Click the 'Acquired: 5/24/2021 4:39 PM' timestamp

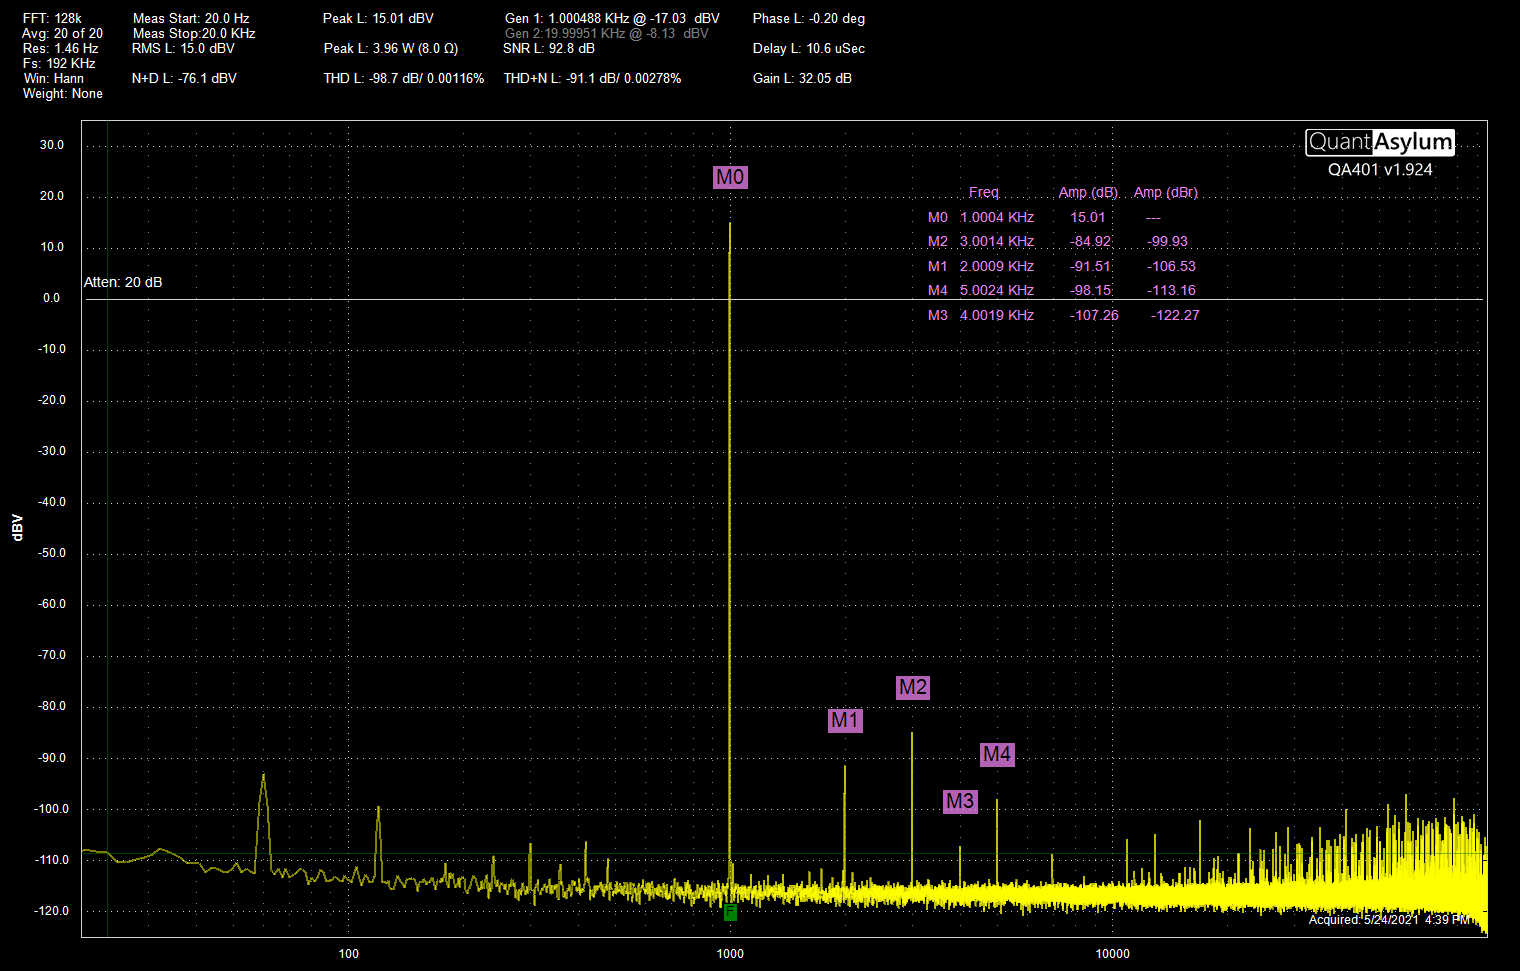tap(1389, 919)
